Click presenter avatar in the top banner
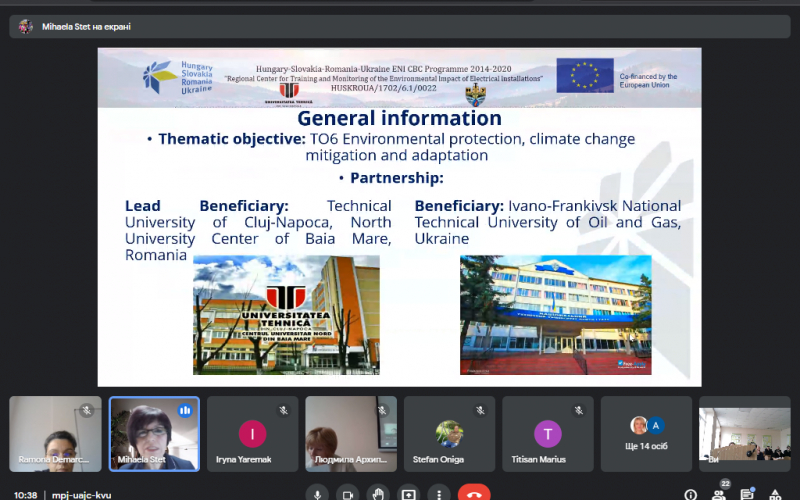The width and height of the screenshot is (800, 500). [x=26, y=27]
